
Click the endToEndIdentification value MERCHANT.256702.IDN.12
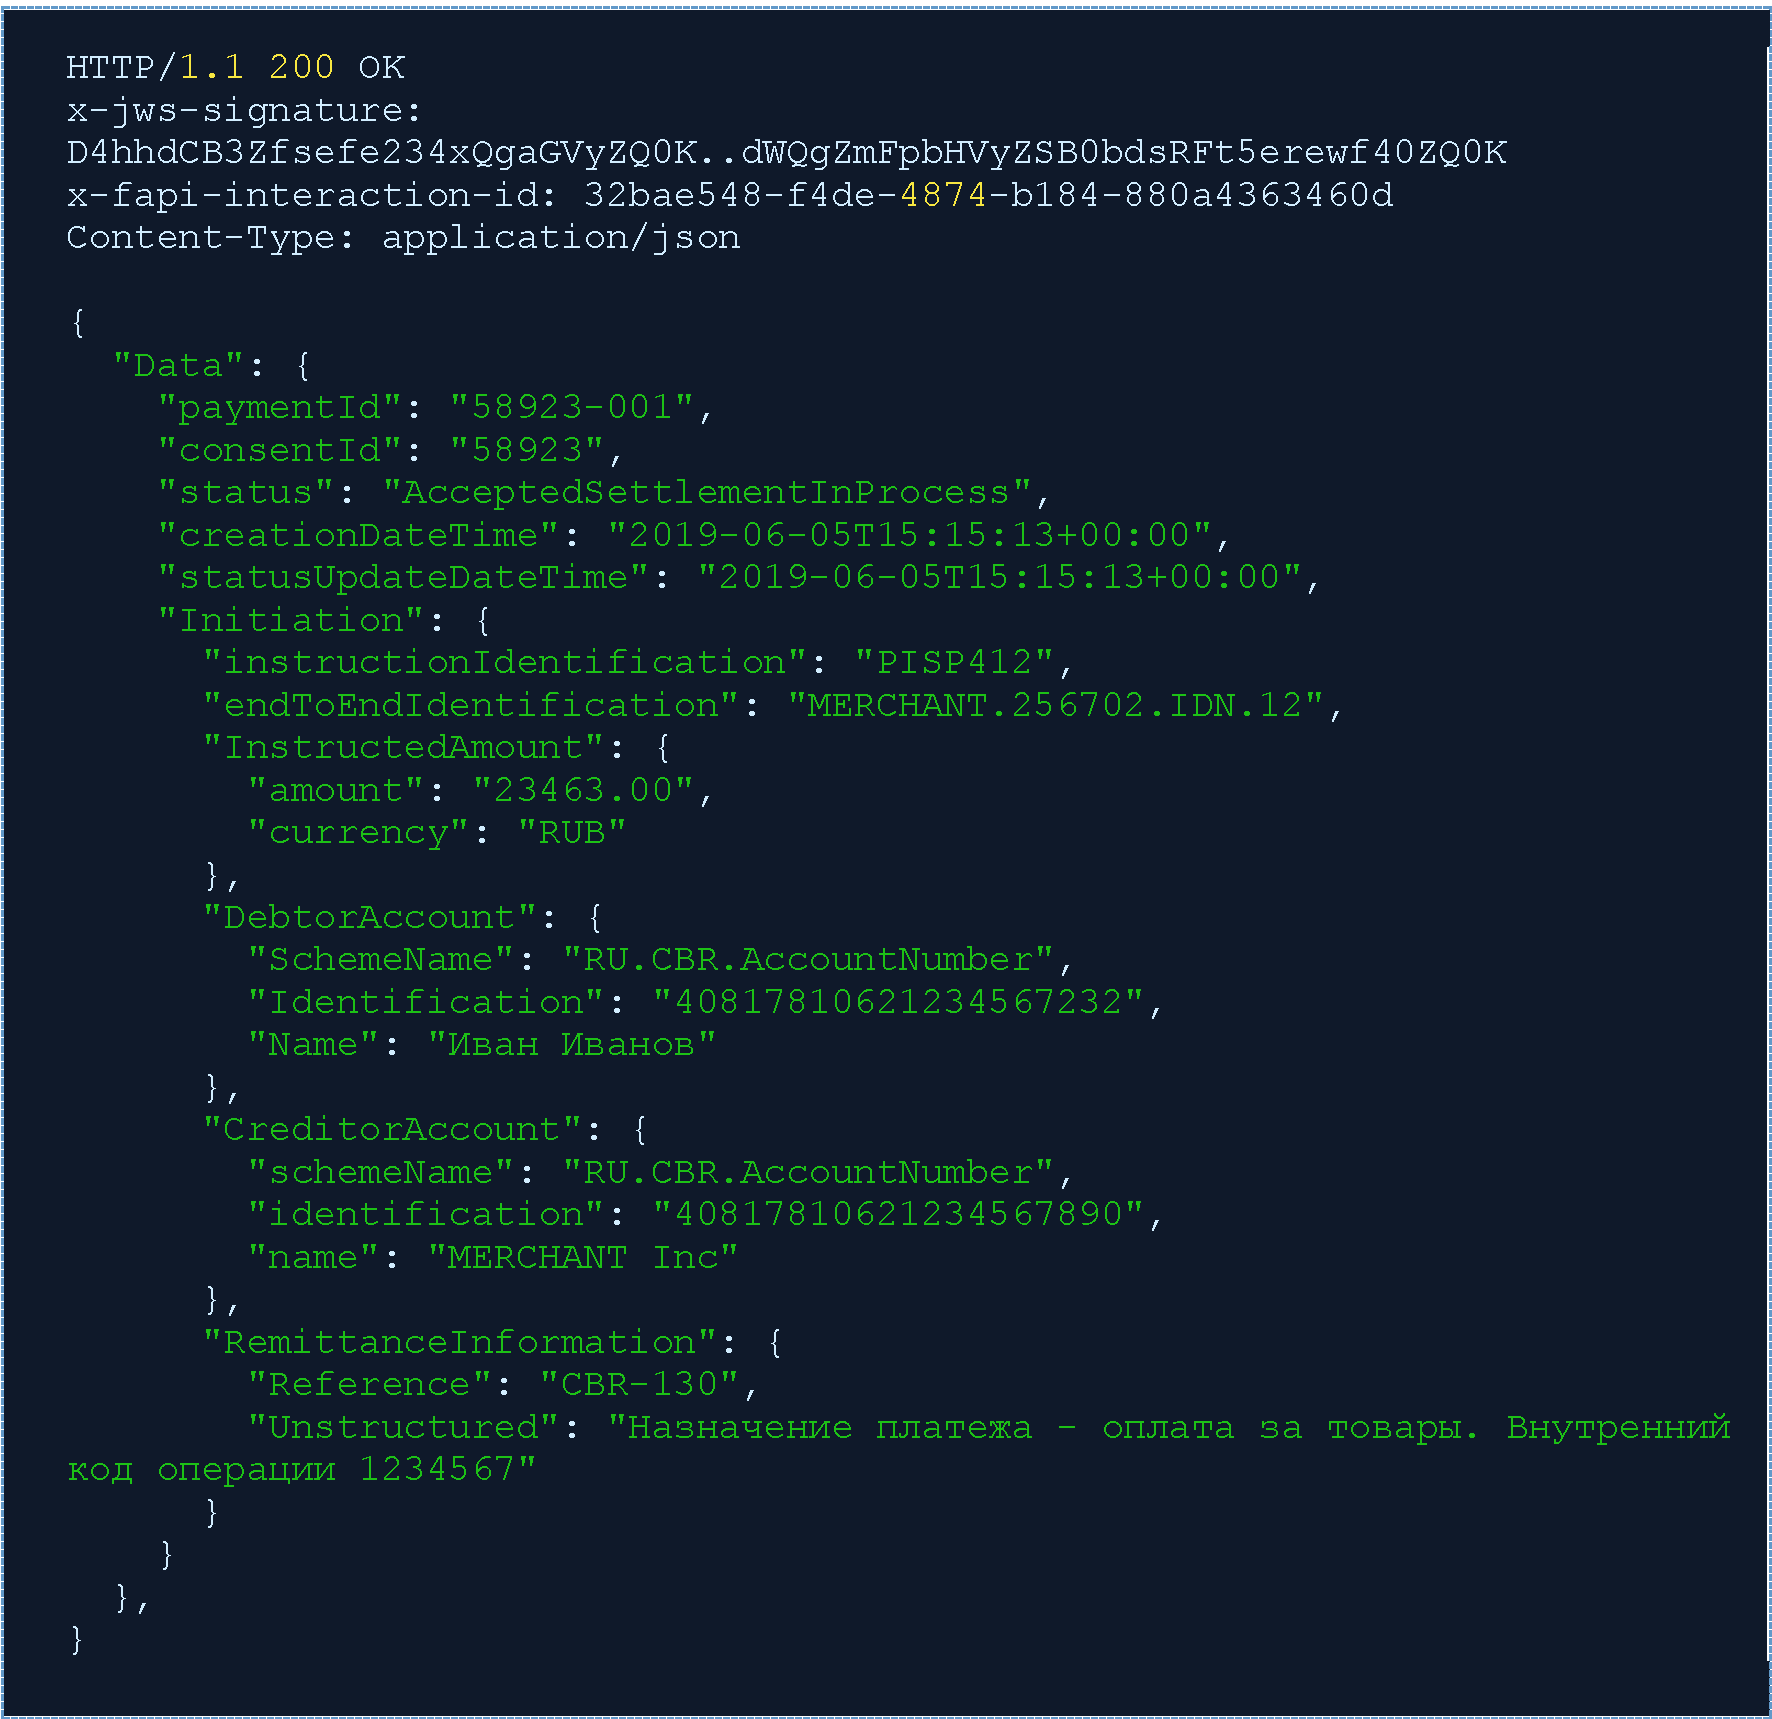1055,705
